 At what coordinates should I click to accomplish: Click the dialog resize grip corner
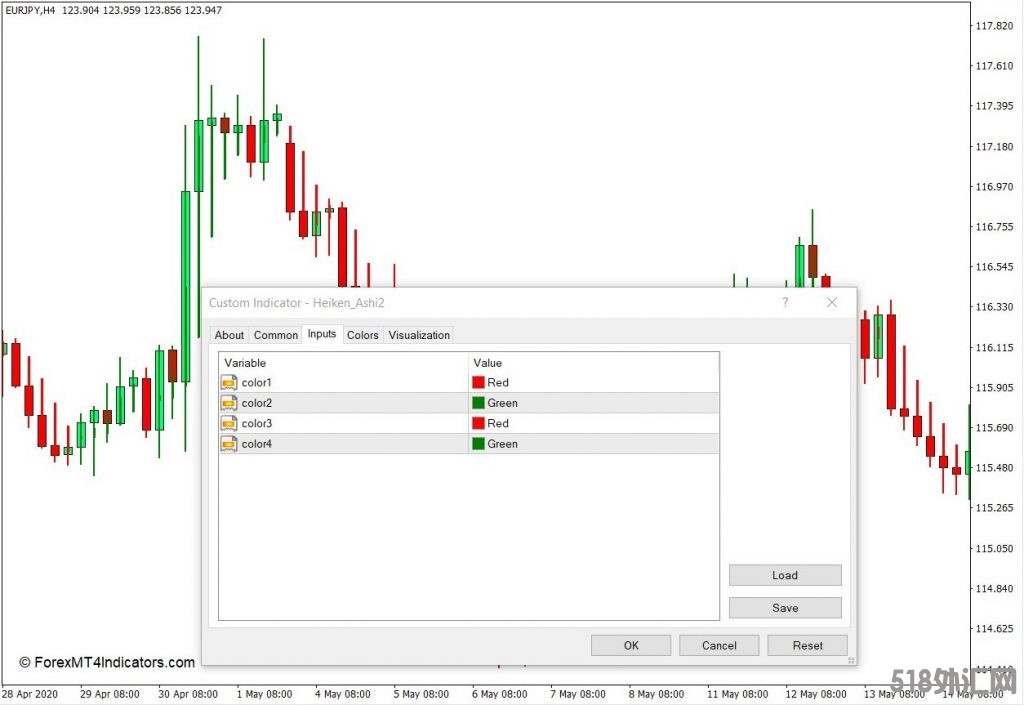click(851, 661)
